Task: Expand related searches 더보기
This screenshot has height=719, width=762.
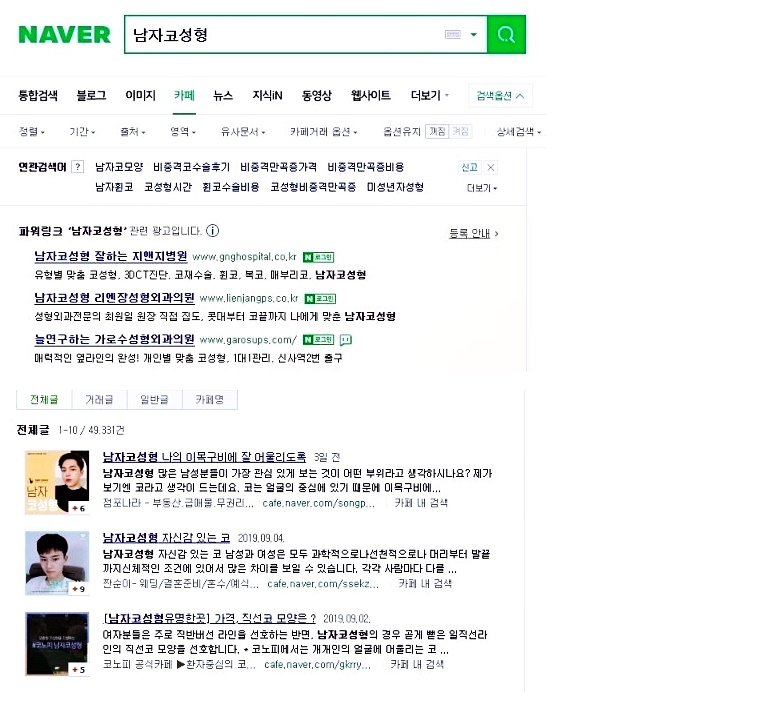Action: click(482, 188)
